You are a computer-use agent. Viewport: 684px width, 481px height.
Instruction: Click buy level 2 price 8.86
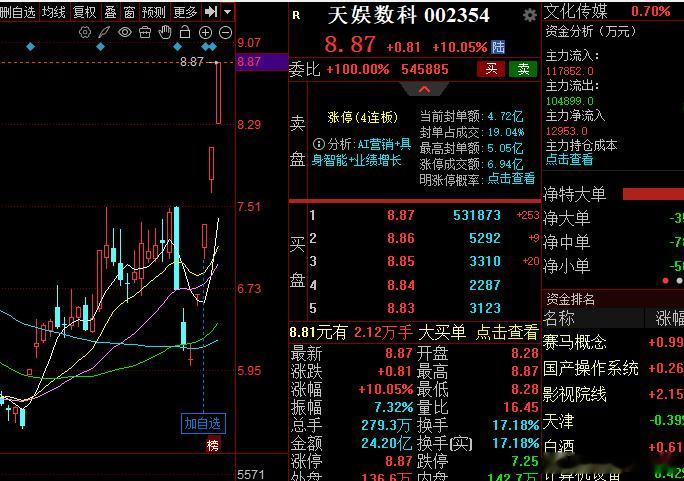(400, 238)
